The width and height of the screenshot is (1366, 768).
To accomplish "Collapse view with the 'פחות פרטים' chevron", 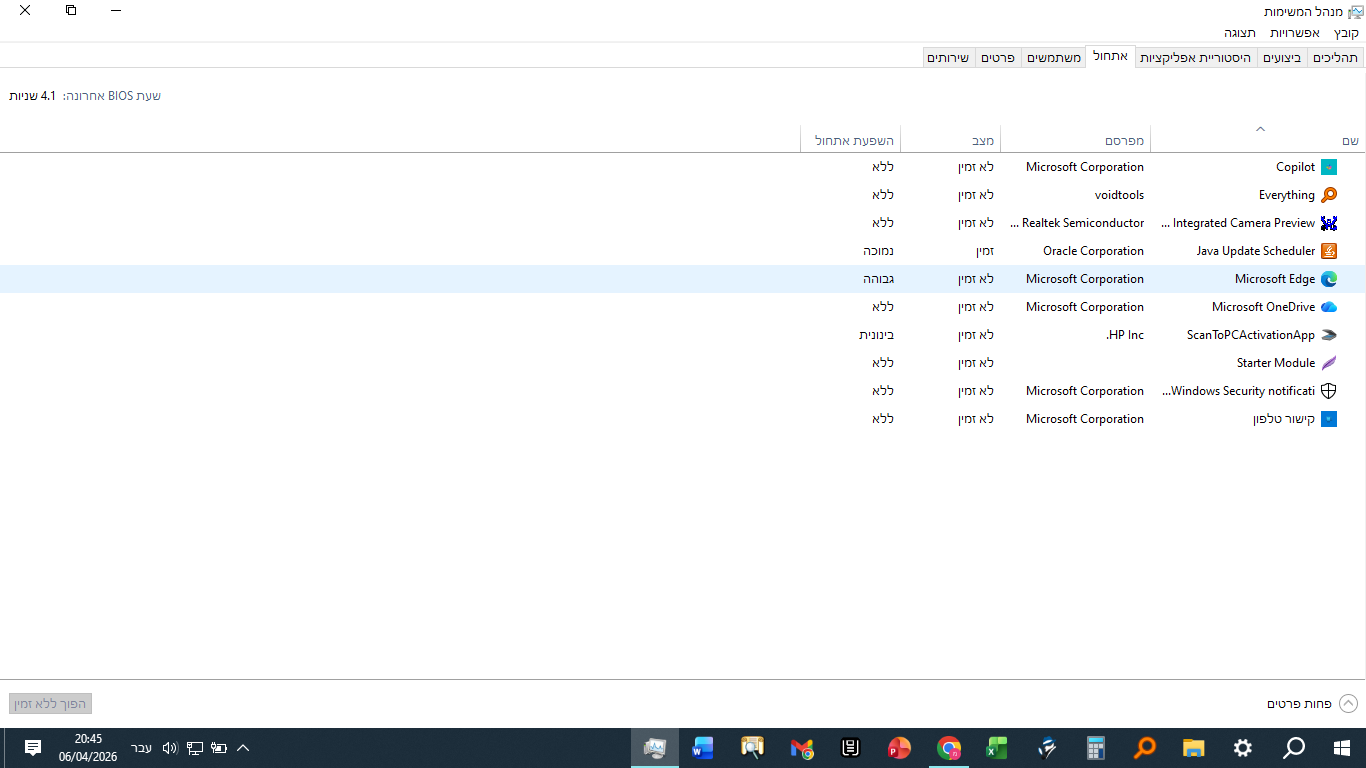I will tap(1348, 704).
